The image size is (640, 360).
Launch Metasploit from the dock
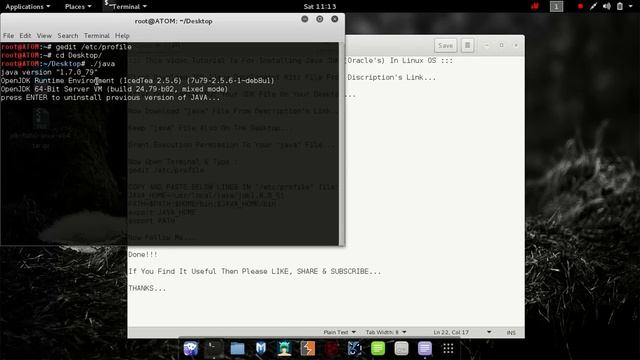coord(261,348)
